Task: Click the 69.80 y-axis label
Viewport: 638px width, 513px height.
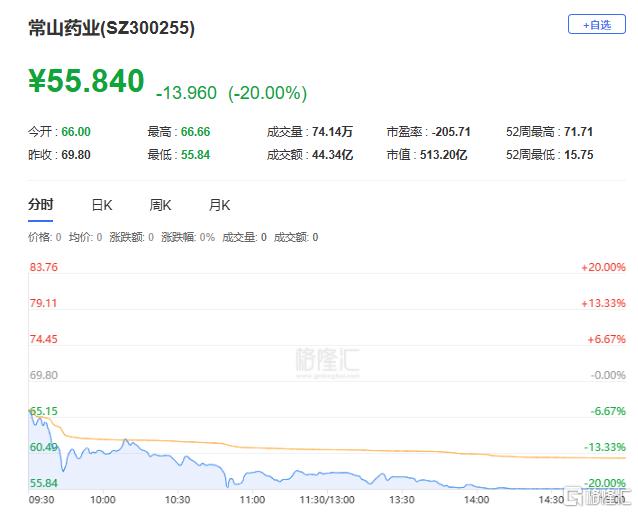Action: 44,375
